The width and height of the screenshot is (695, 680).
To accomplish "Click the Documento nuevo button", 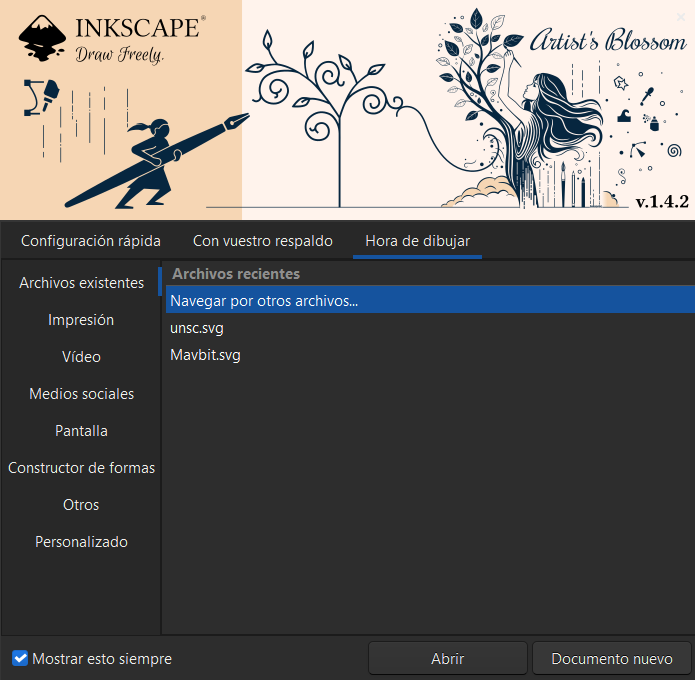I will tap(612, 658).
